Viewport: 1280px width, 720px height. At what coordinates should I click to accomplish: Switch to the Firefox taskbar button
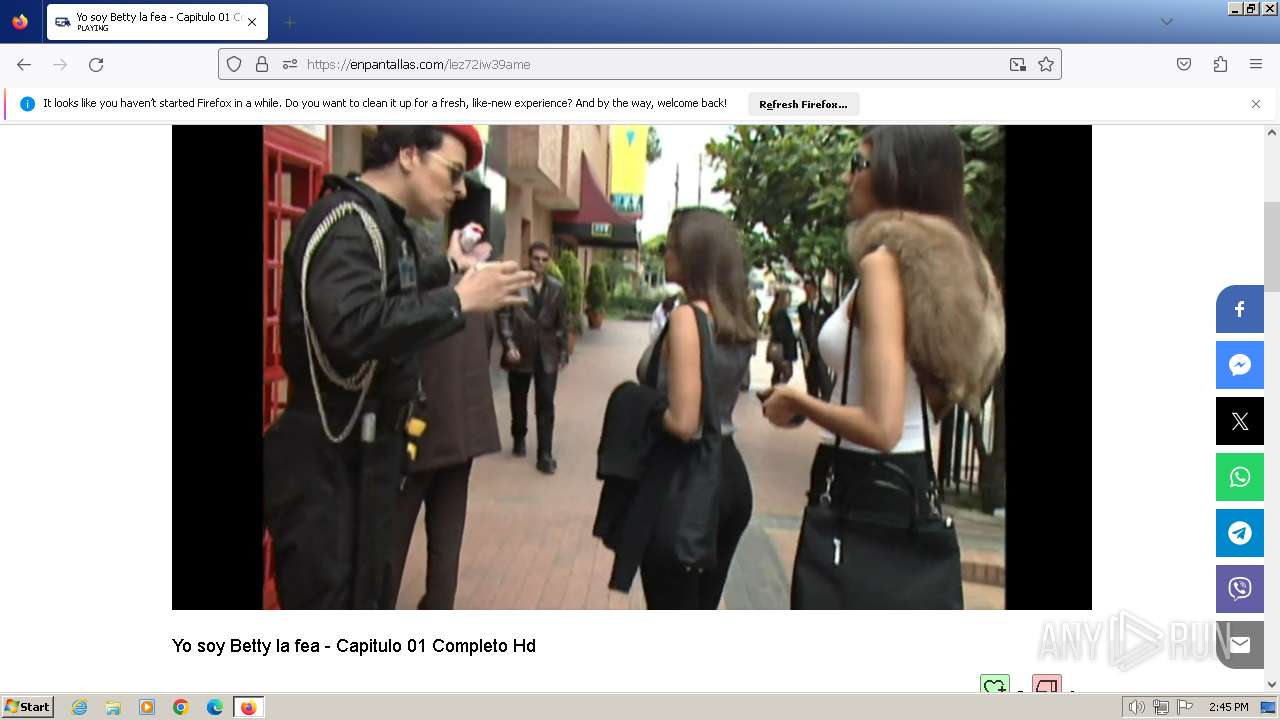pyautogui.click(x=248, y=707)
